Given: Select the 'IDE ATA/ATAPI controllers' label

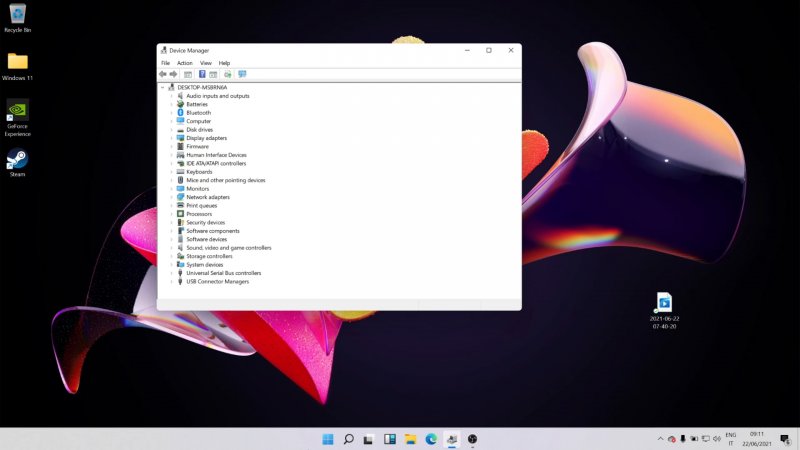Looking at the screenshot, I should pos(216,163).
